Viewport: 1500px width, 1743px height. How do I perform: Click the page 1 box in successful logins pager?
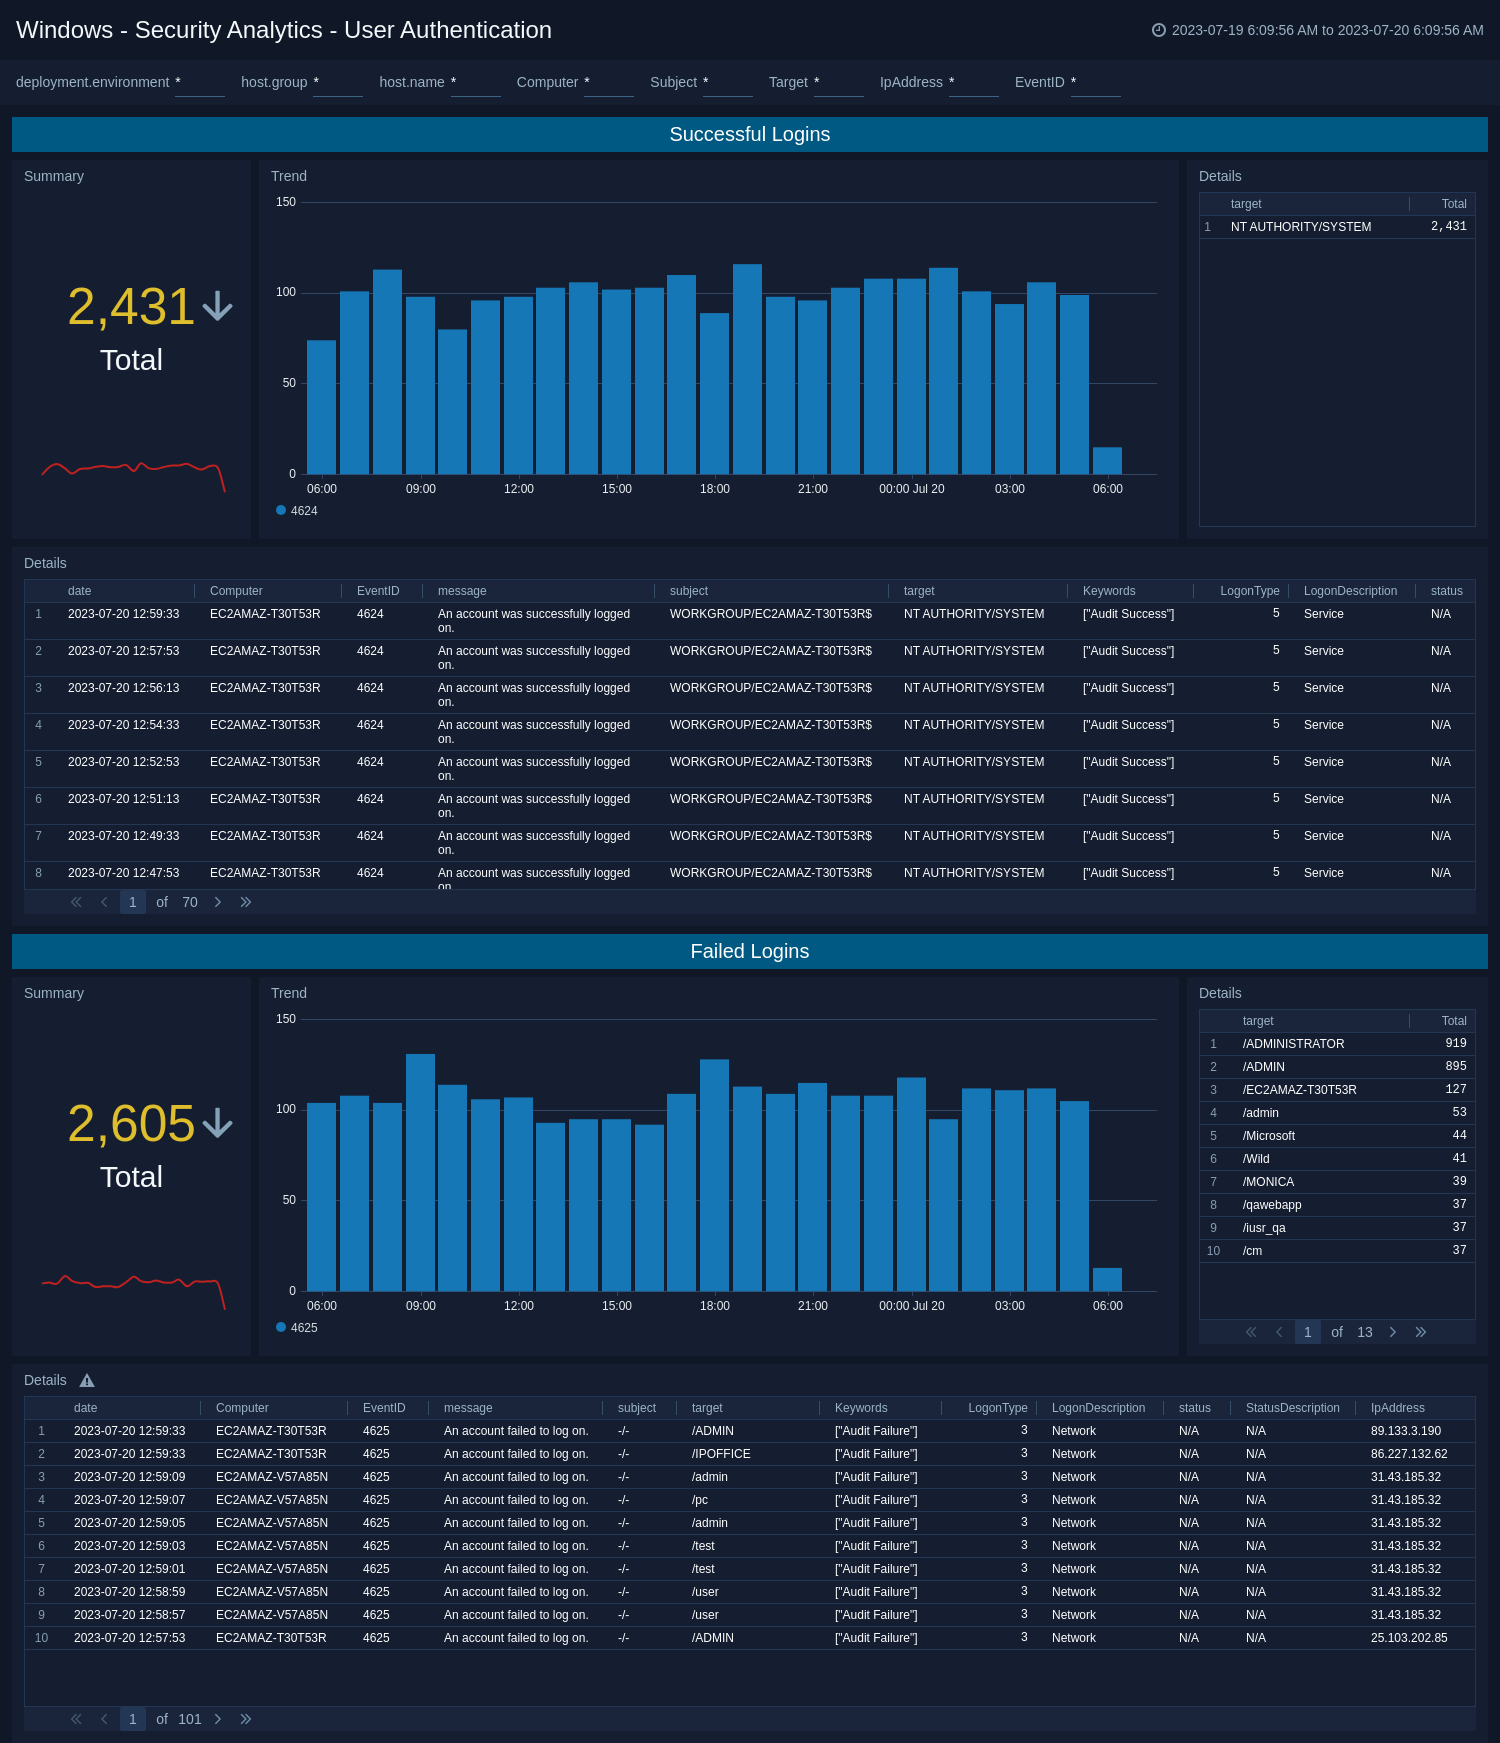click(x=133, y=902)
